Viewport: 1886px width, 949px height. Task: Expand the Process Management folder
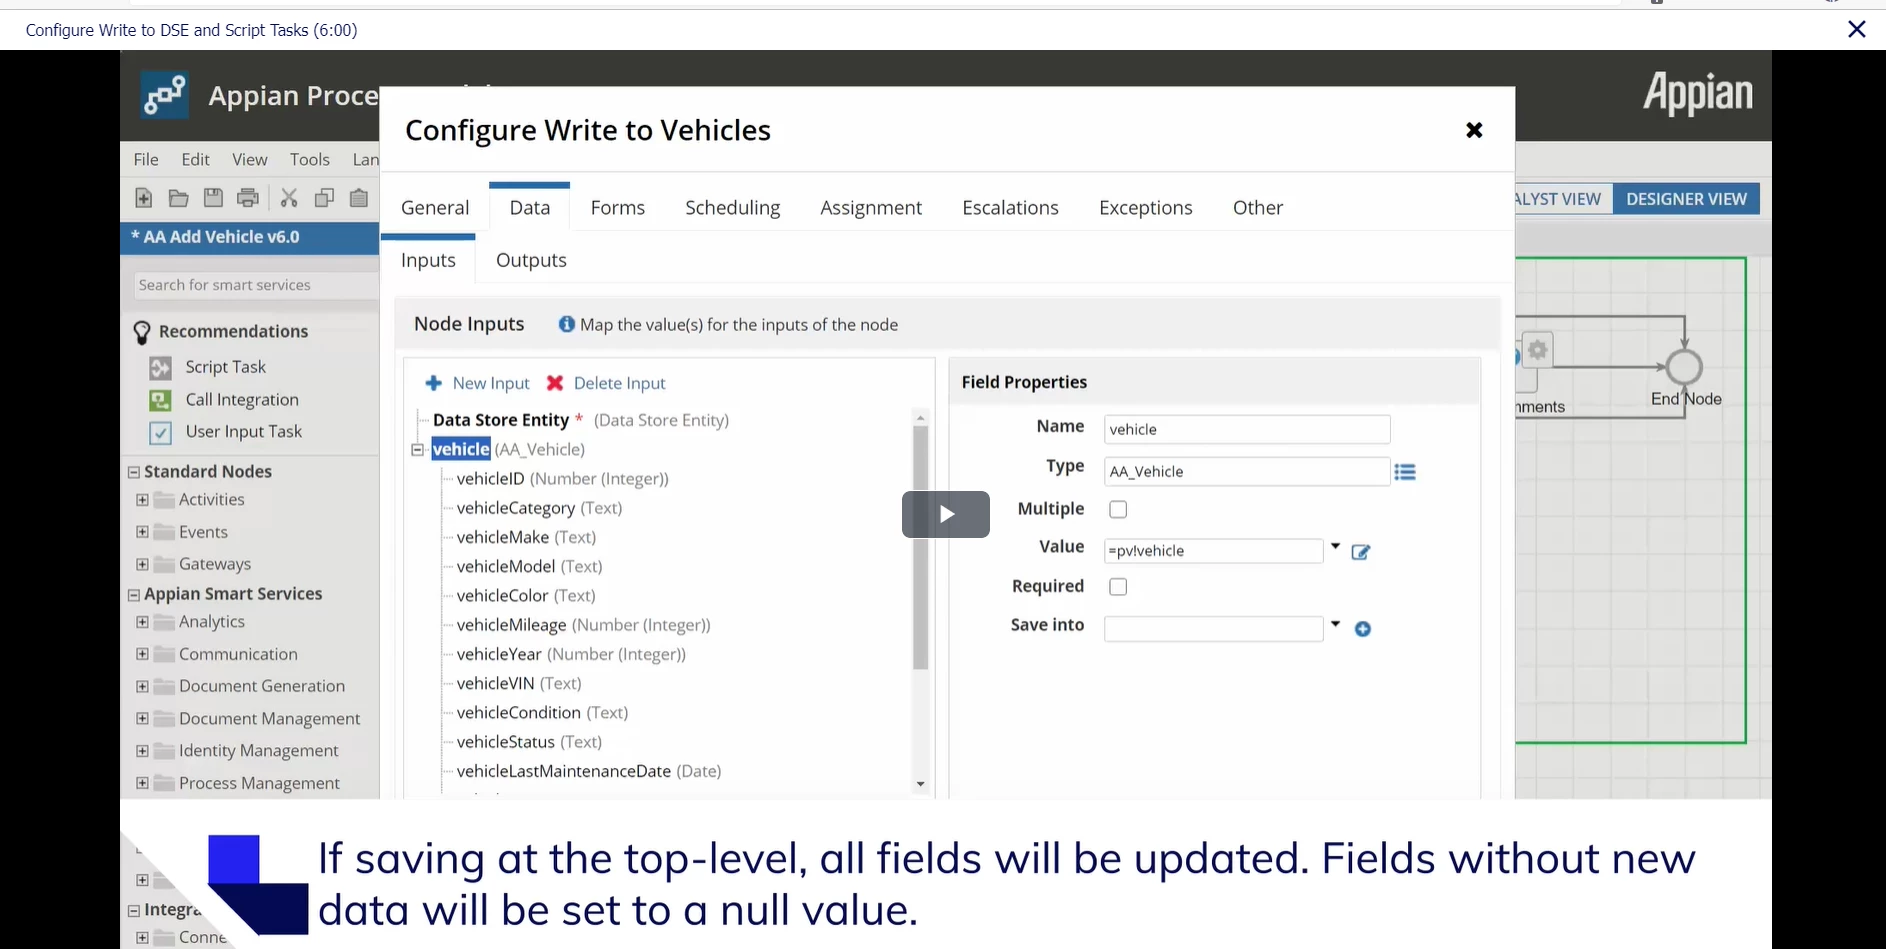[142, 783]
